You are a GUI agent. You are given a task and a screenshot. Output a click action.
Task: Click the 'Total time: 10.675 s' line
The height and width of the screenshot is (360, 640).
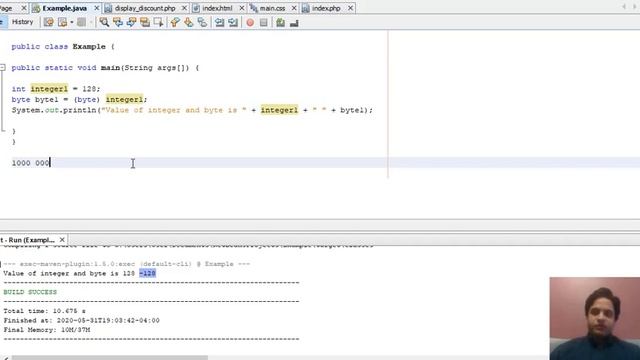(44, 311)
